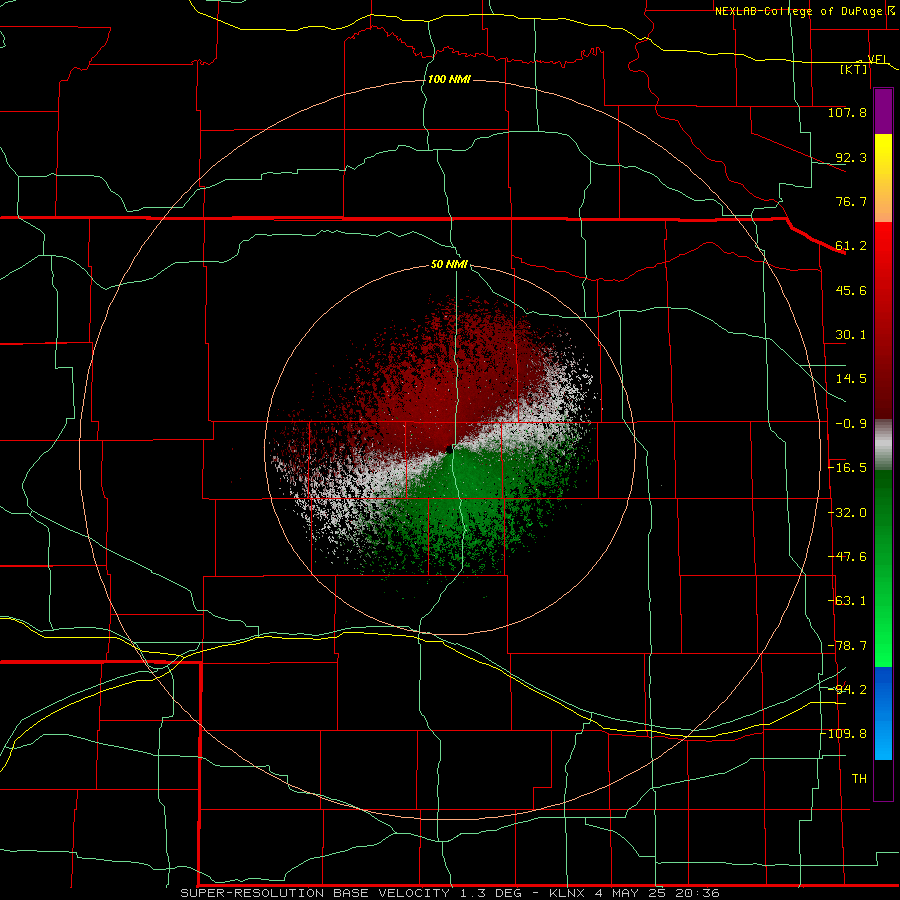Image resolution: width=900 pixels, height=900 pixels.
Task: Select the 92.3 velocity scale value
Action: [851, 157]
